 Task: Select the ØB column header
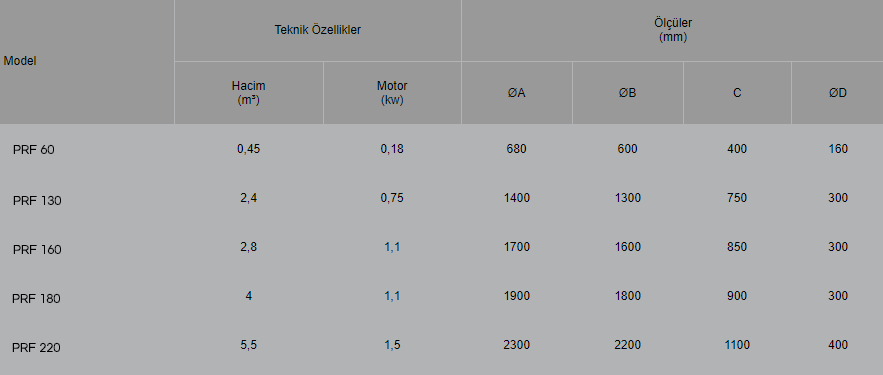tap(627, 93)
